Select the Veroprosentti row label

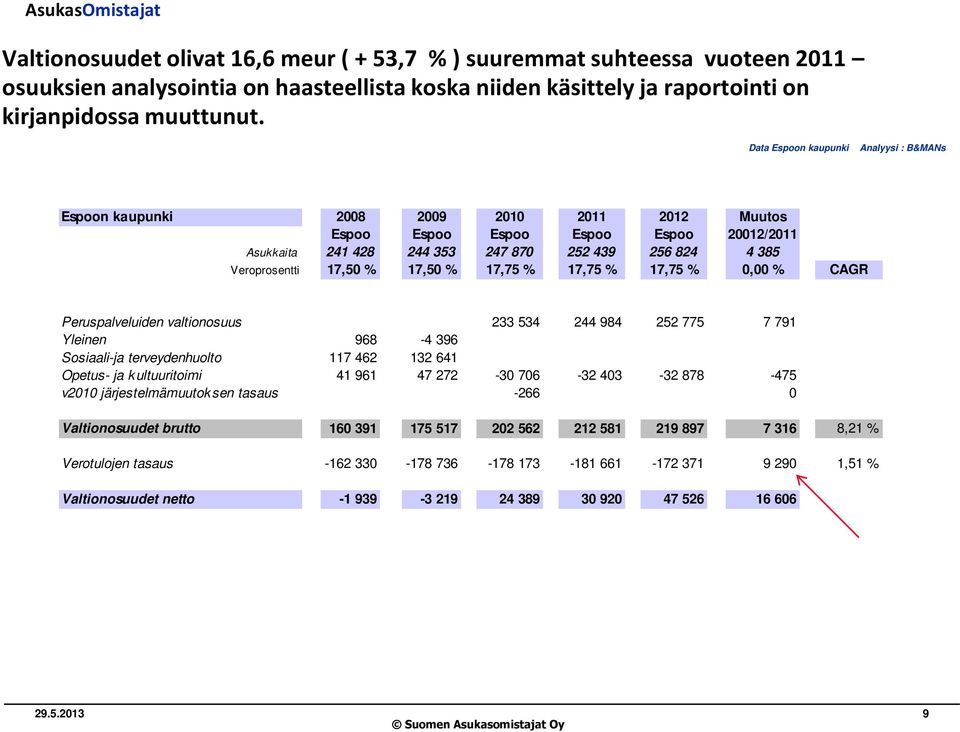coord(264,271)
